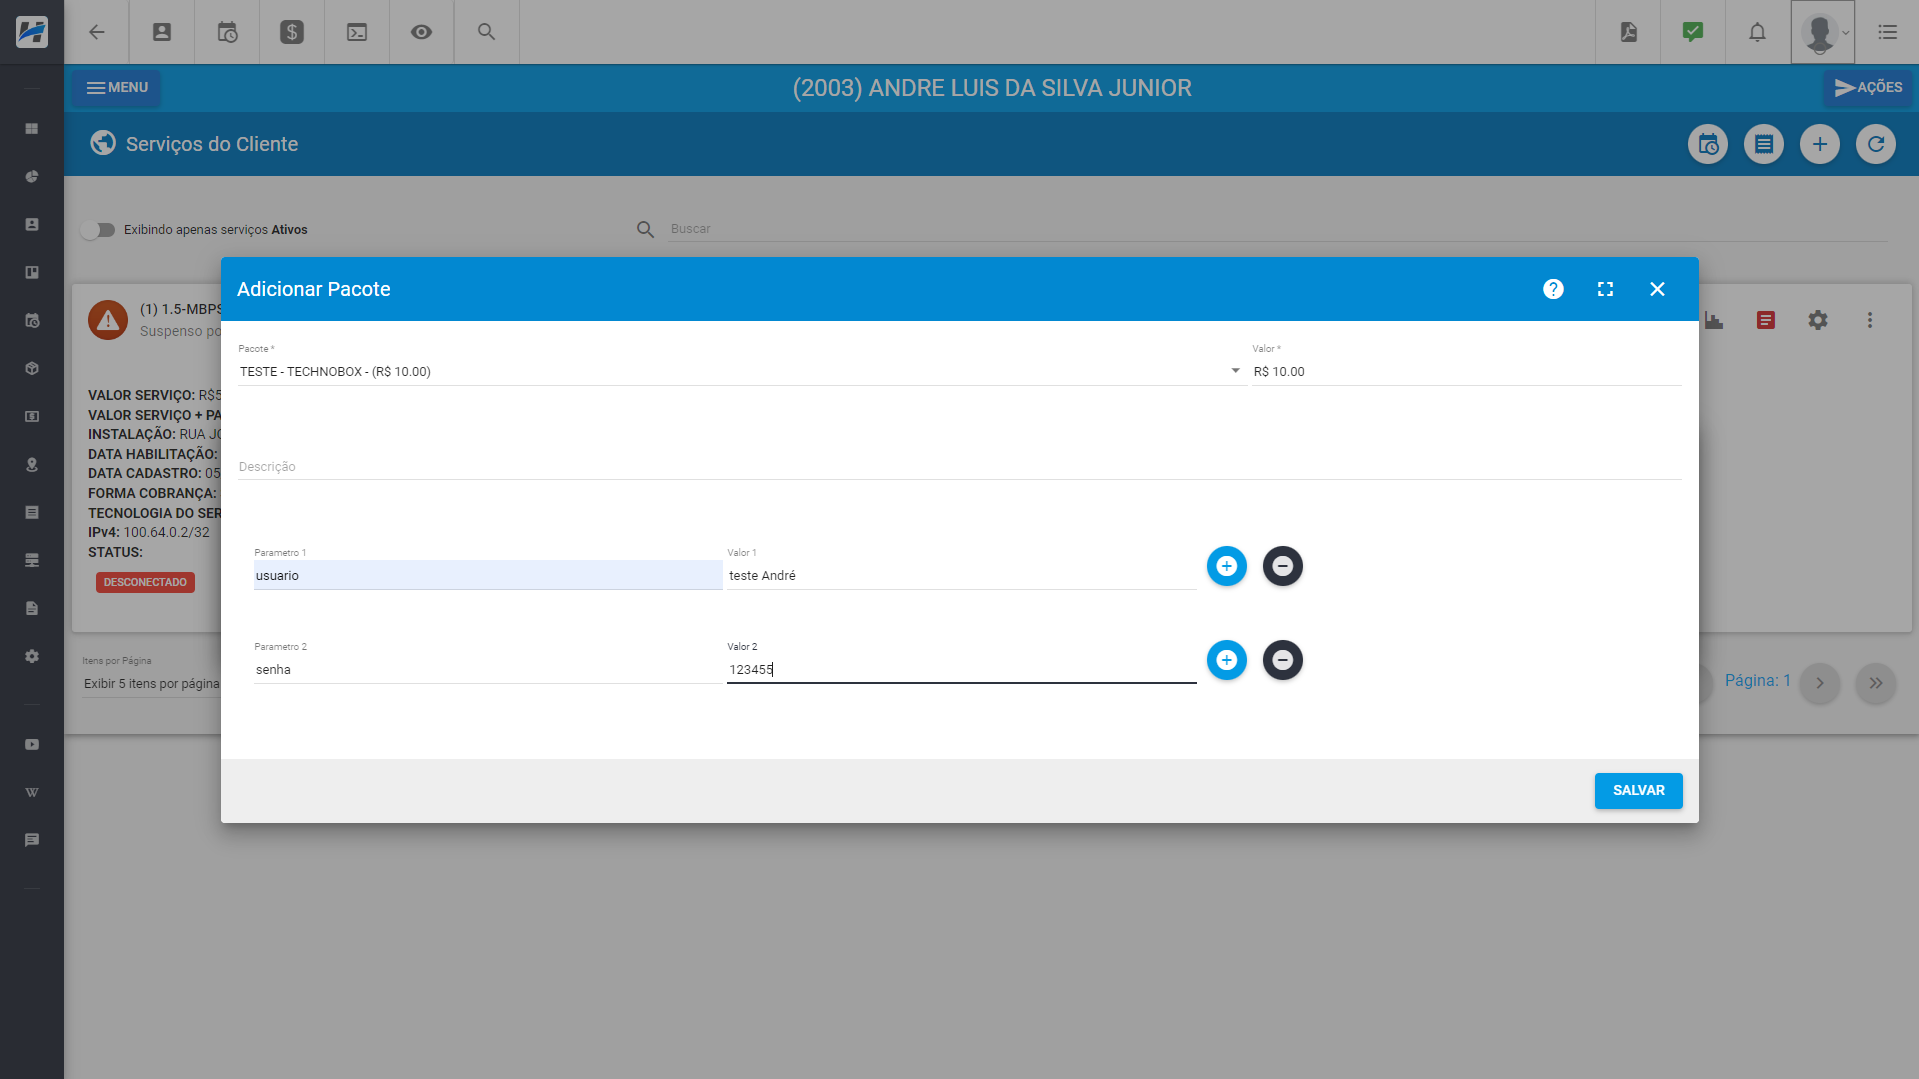Screen dimensions: 1919x1079
Task: Click the search magnifier in top toolbar
Action: [487, 32]
